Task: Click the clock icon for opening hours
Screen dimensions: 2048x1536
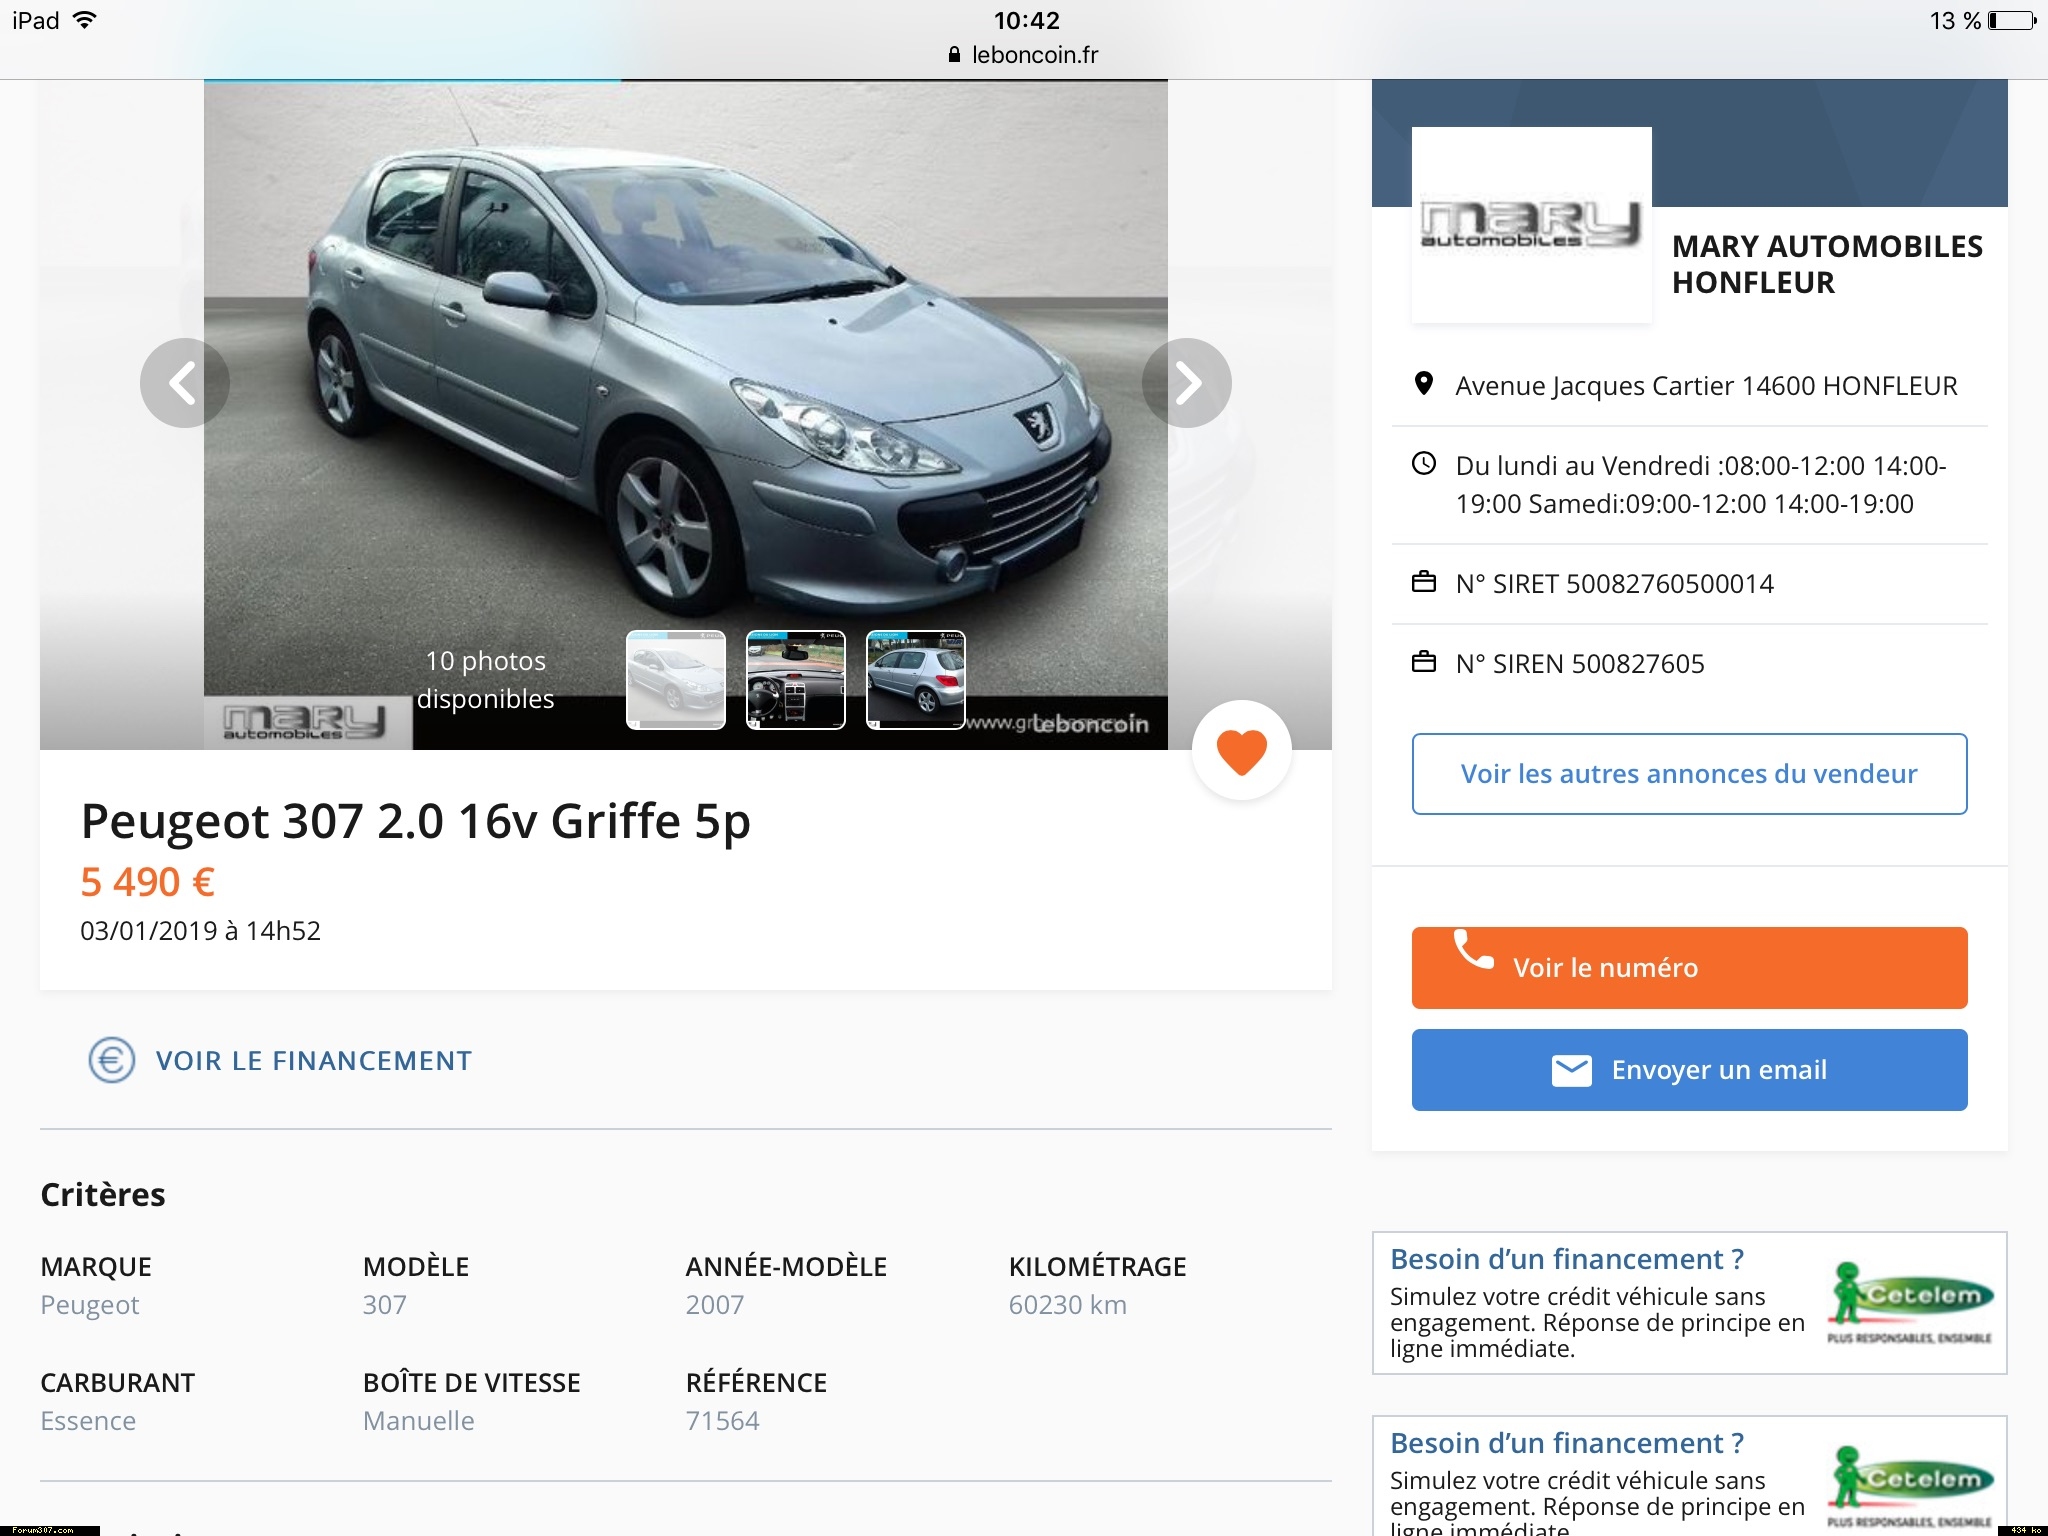Action: point(1424,464)
